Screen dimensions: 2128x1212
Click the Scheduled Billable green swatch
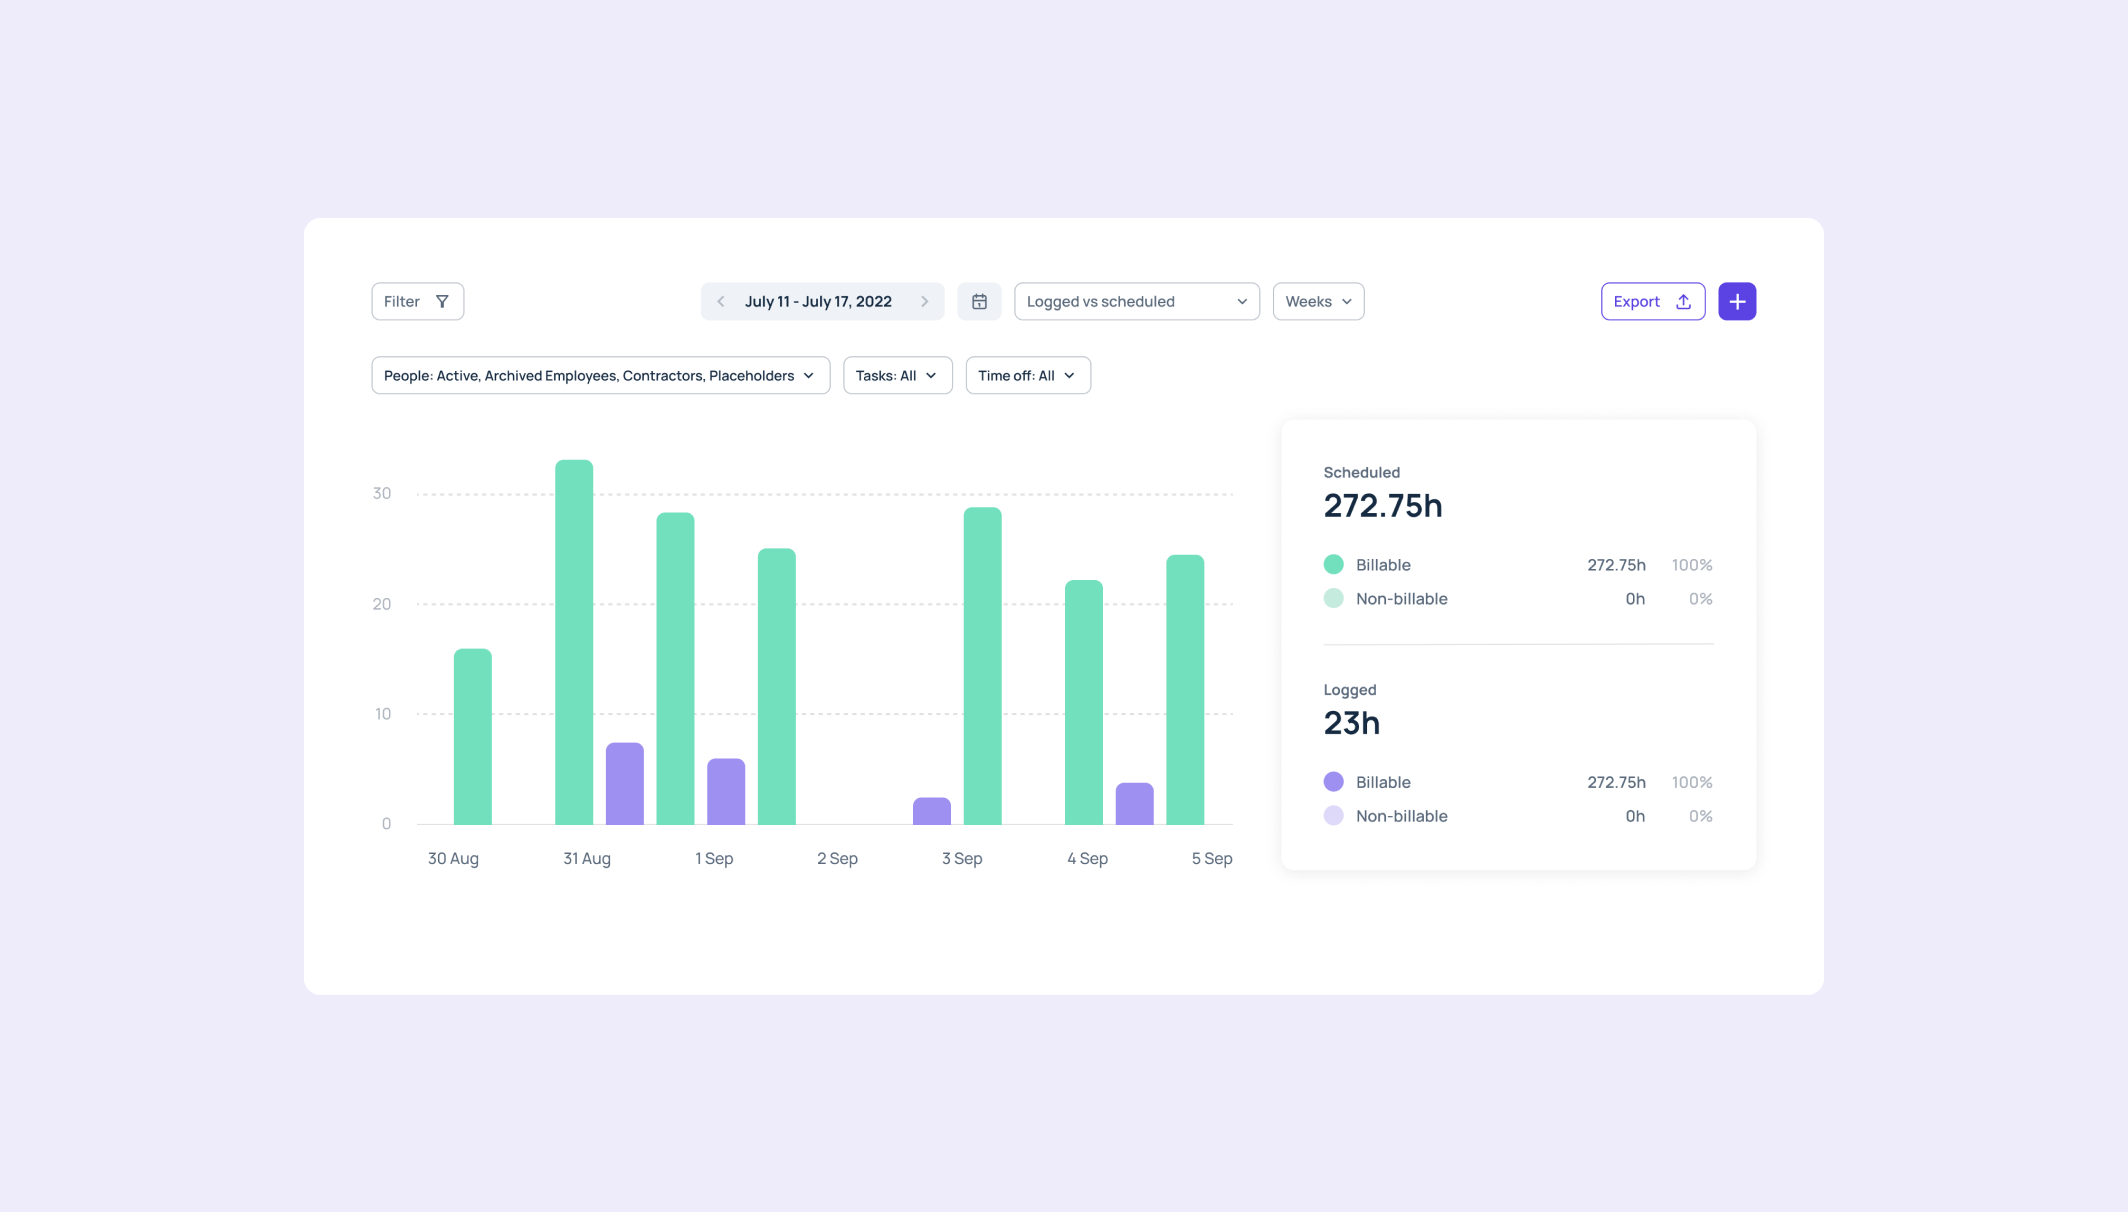point(1333,564)
